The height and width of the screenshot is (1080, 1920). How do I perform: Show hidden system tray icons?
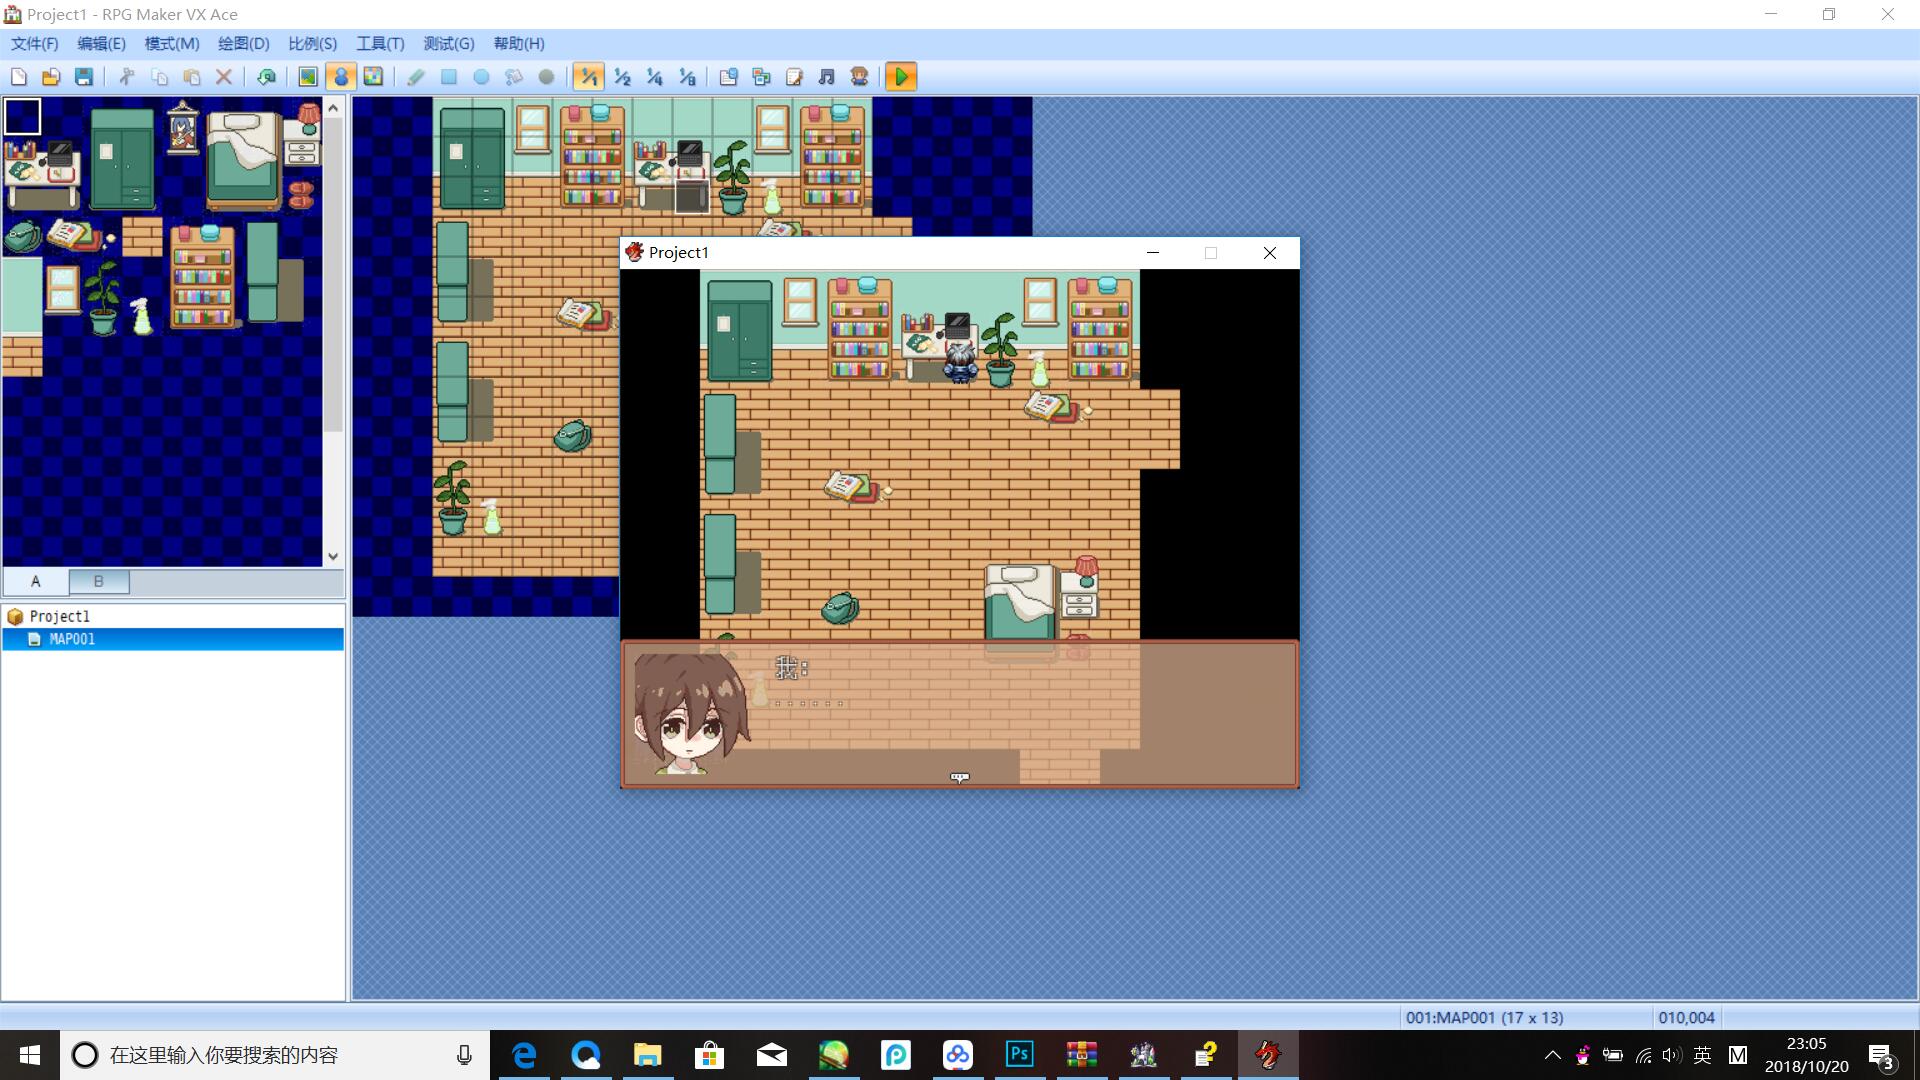click(x=1552, y=1055)
